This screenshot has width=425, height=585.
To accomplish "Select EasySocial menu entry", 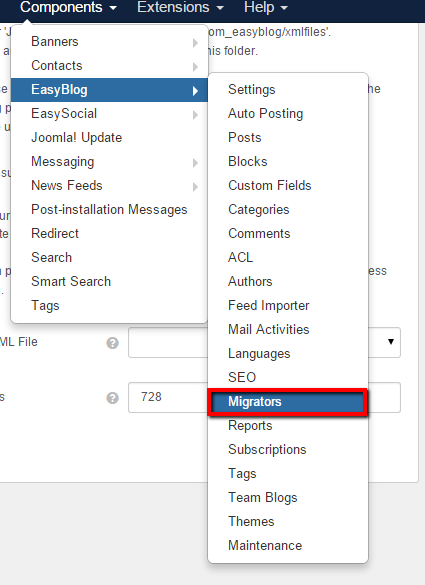I will pos(109,114).
